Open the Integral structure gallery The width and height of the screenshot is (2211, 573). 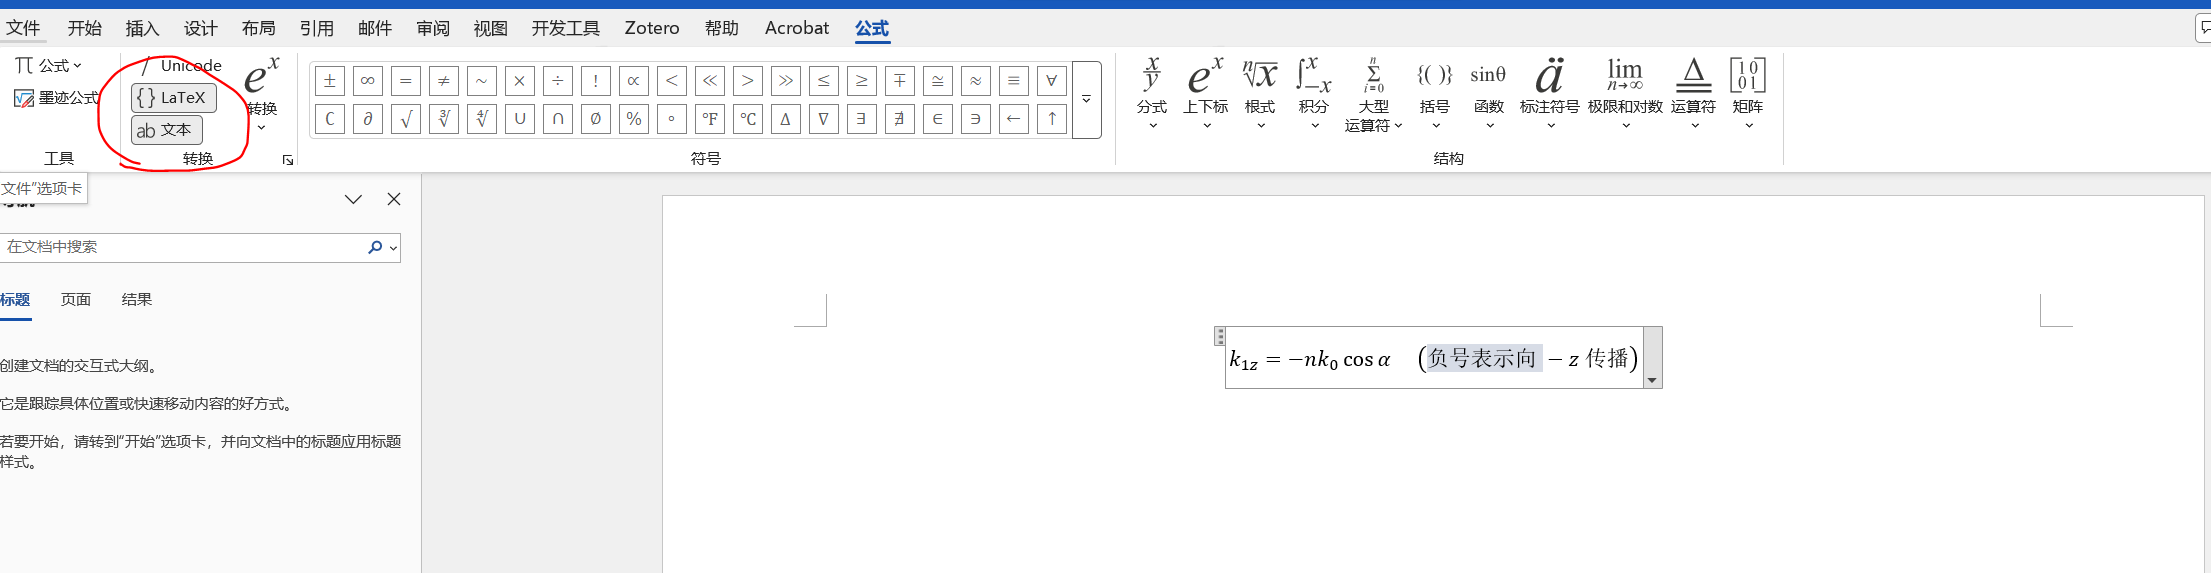point(1314,93)
